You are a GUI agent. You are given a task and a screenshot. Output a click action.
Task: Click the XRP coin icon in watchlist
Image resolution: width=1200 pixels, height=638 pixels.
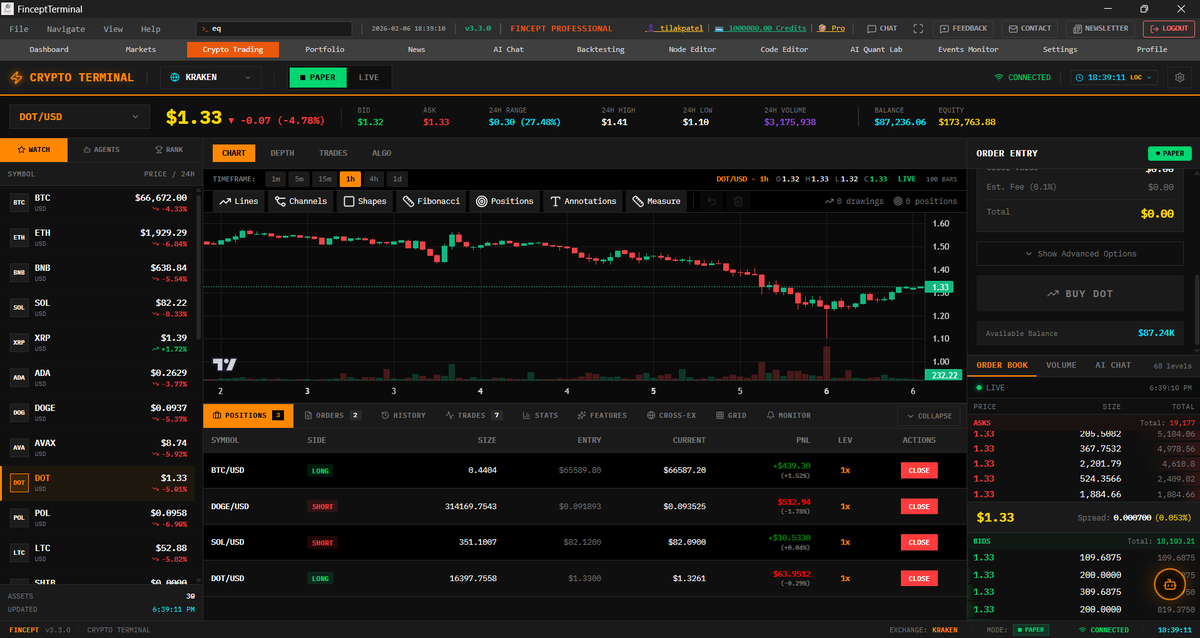coord(18,342)
